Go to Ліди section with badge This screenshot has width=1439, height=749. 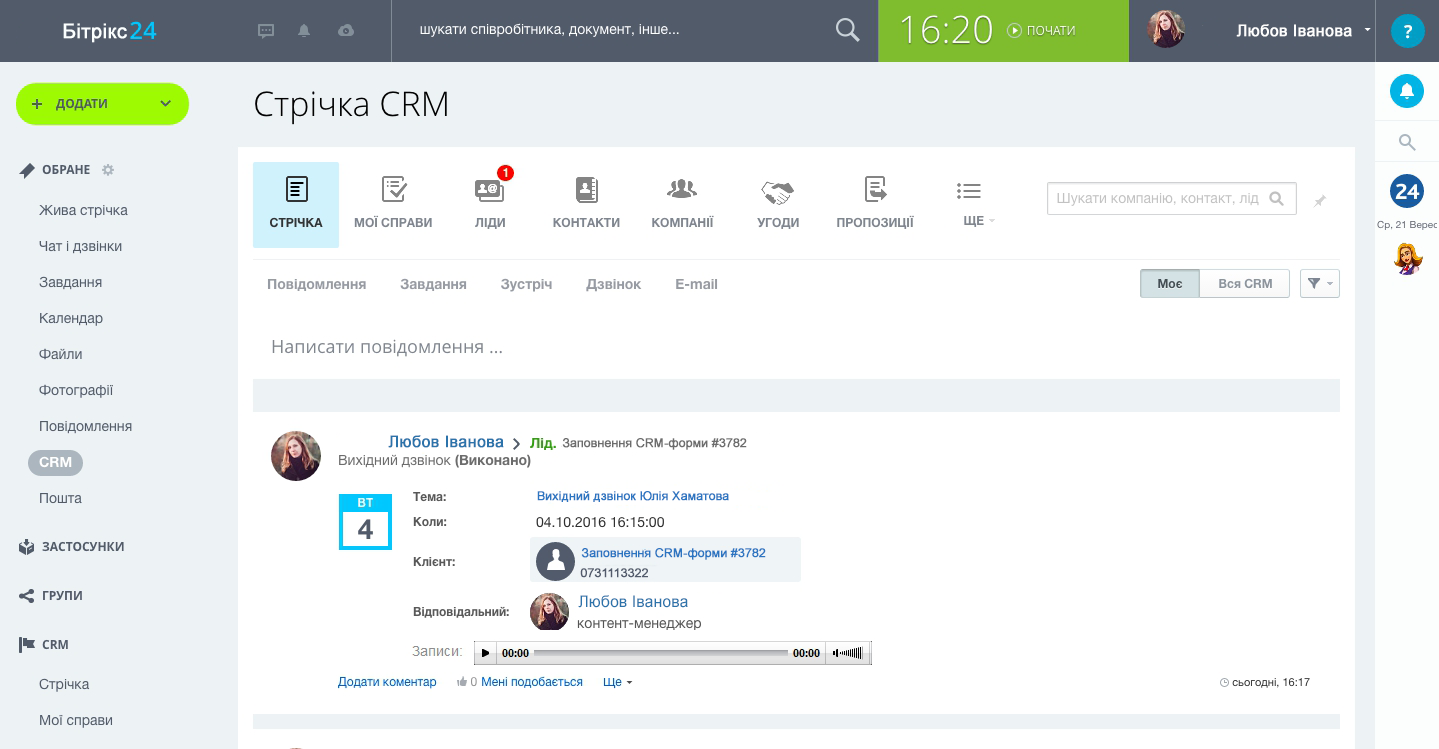click(x=490, y=203)
